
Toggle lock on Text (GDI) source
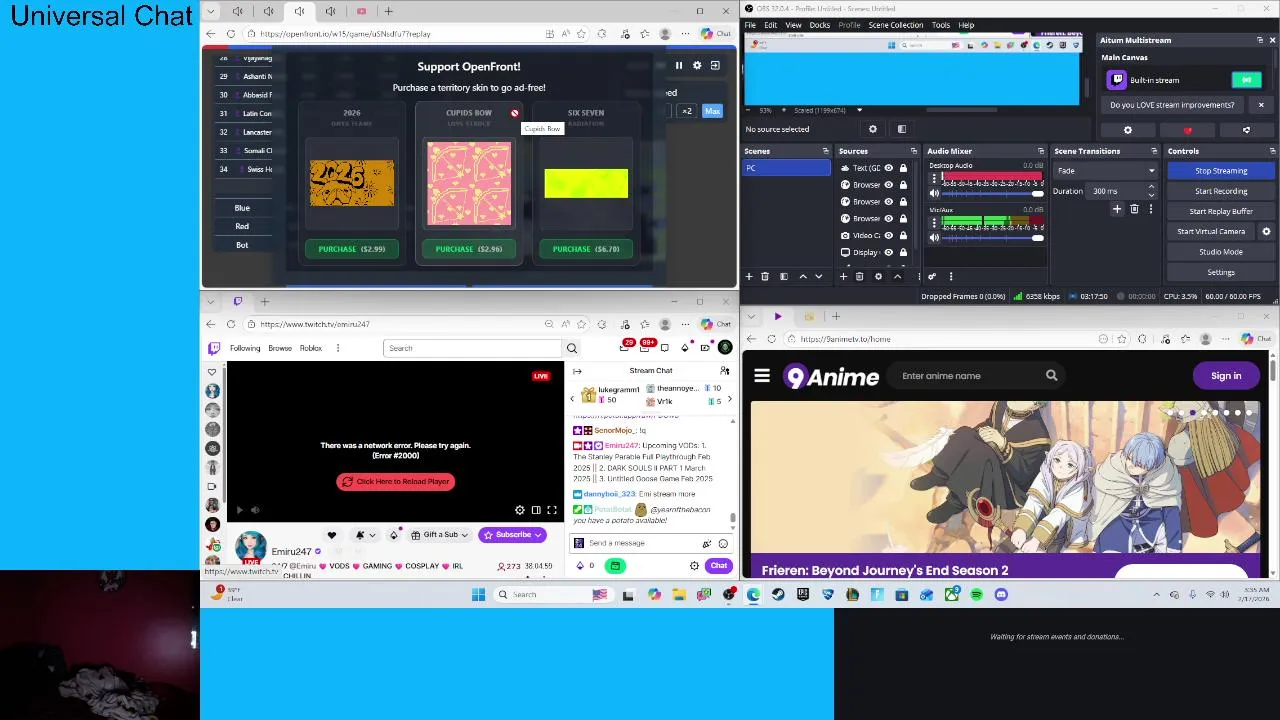pos(903,168)
